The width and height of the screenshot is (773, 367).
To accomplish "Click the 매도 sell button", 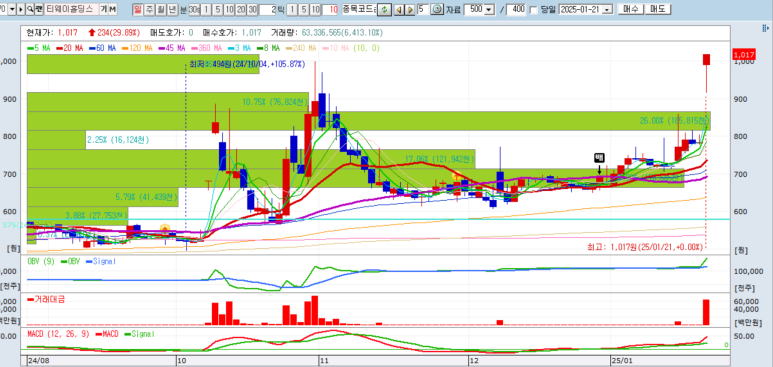I will tap(657, 9).
